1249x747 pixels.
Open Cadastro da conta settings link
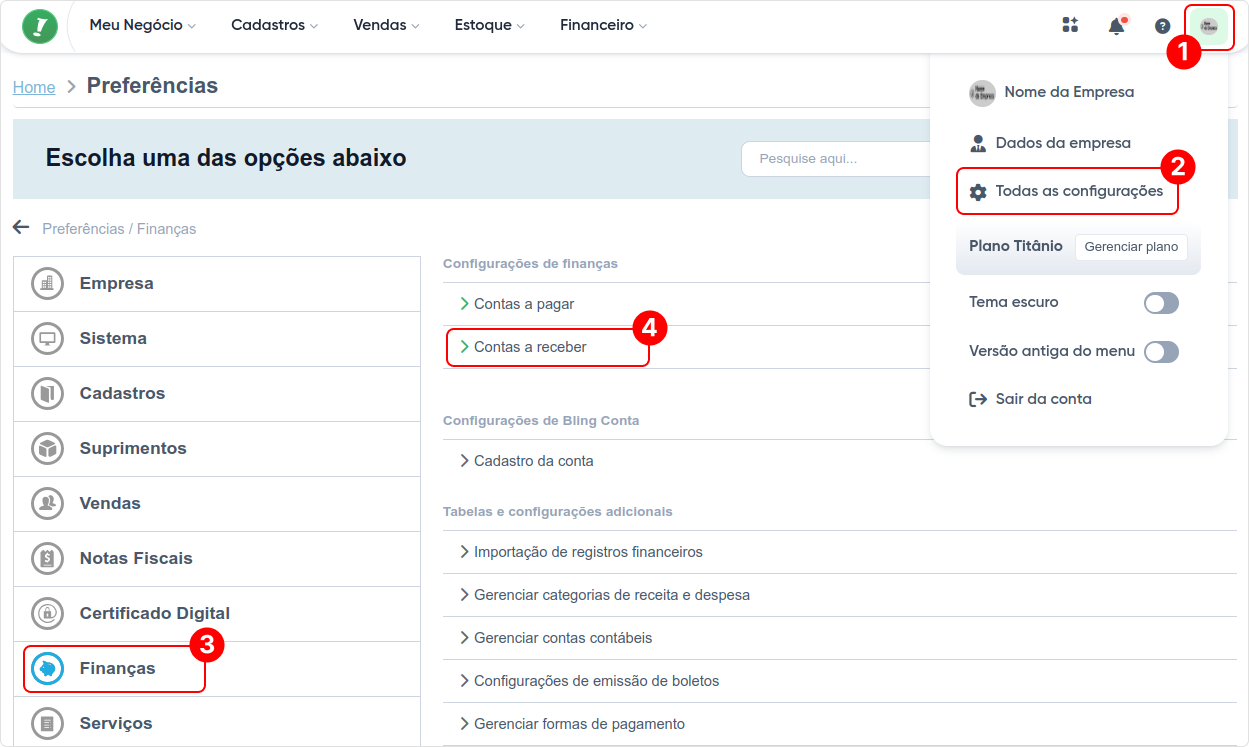(x=534, y=461)
